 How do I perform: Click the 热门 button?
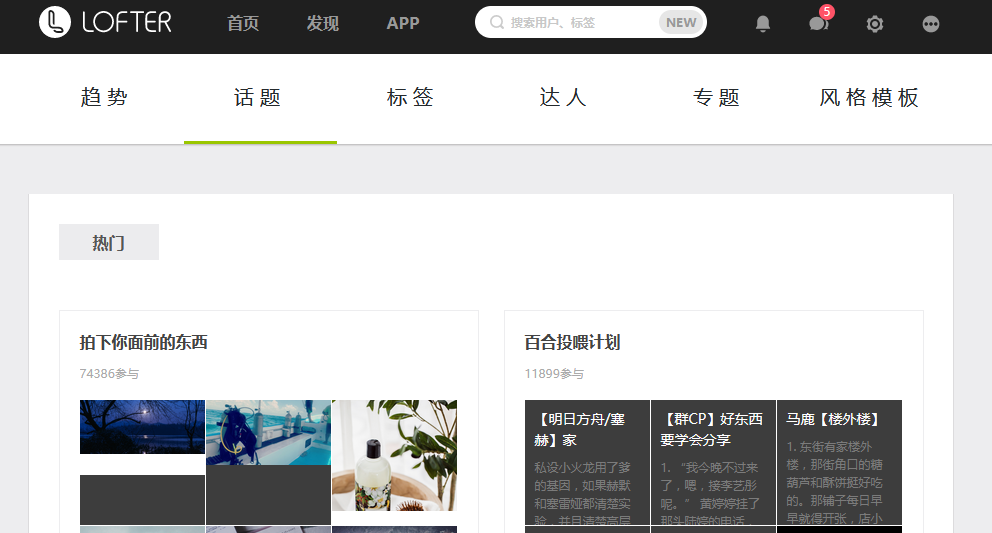pos(109,242)
